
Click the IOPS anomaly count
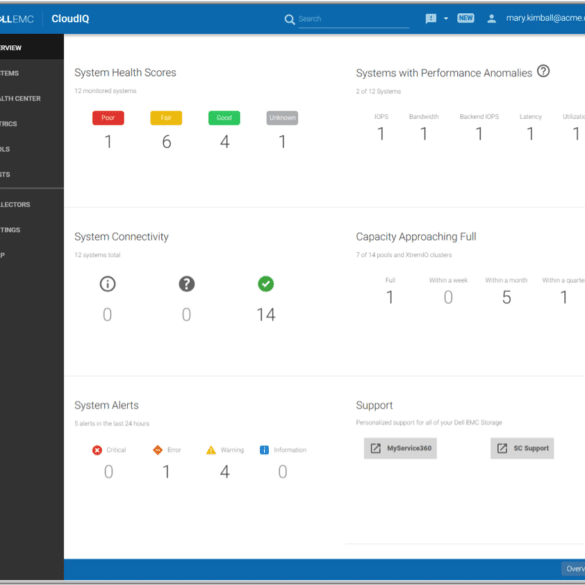point(381,134)
